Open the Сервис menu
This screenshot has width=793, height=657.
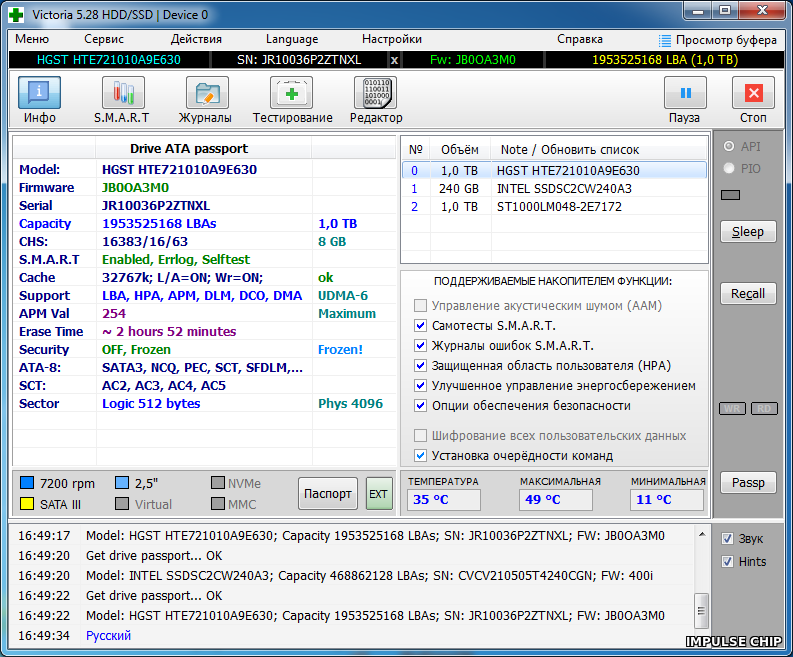[104, 39]
